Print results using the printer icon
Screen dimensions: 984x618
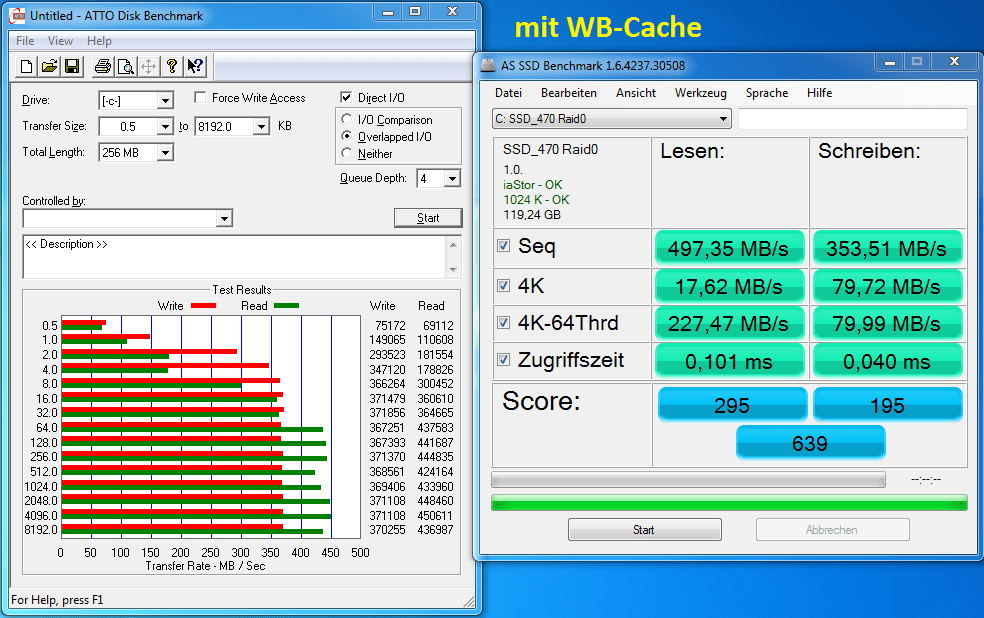click(x=102, y=66)
